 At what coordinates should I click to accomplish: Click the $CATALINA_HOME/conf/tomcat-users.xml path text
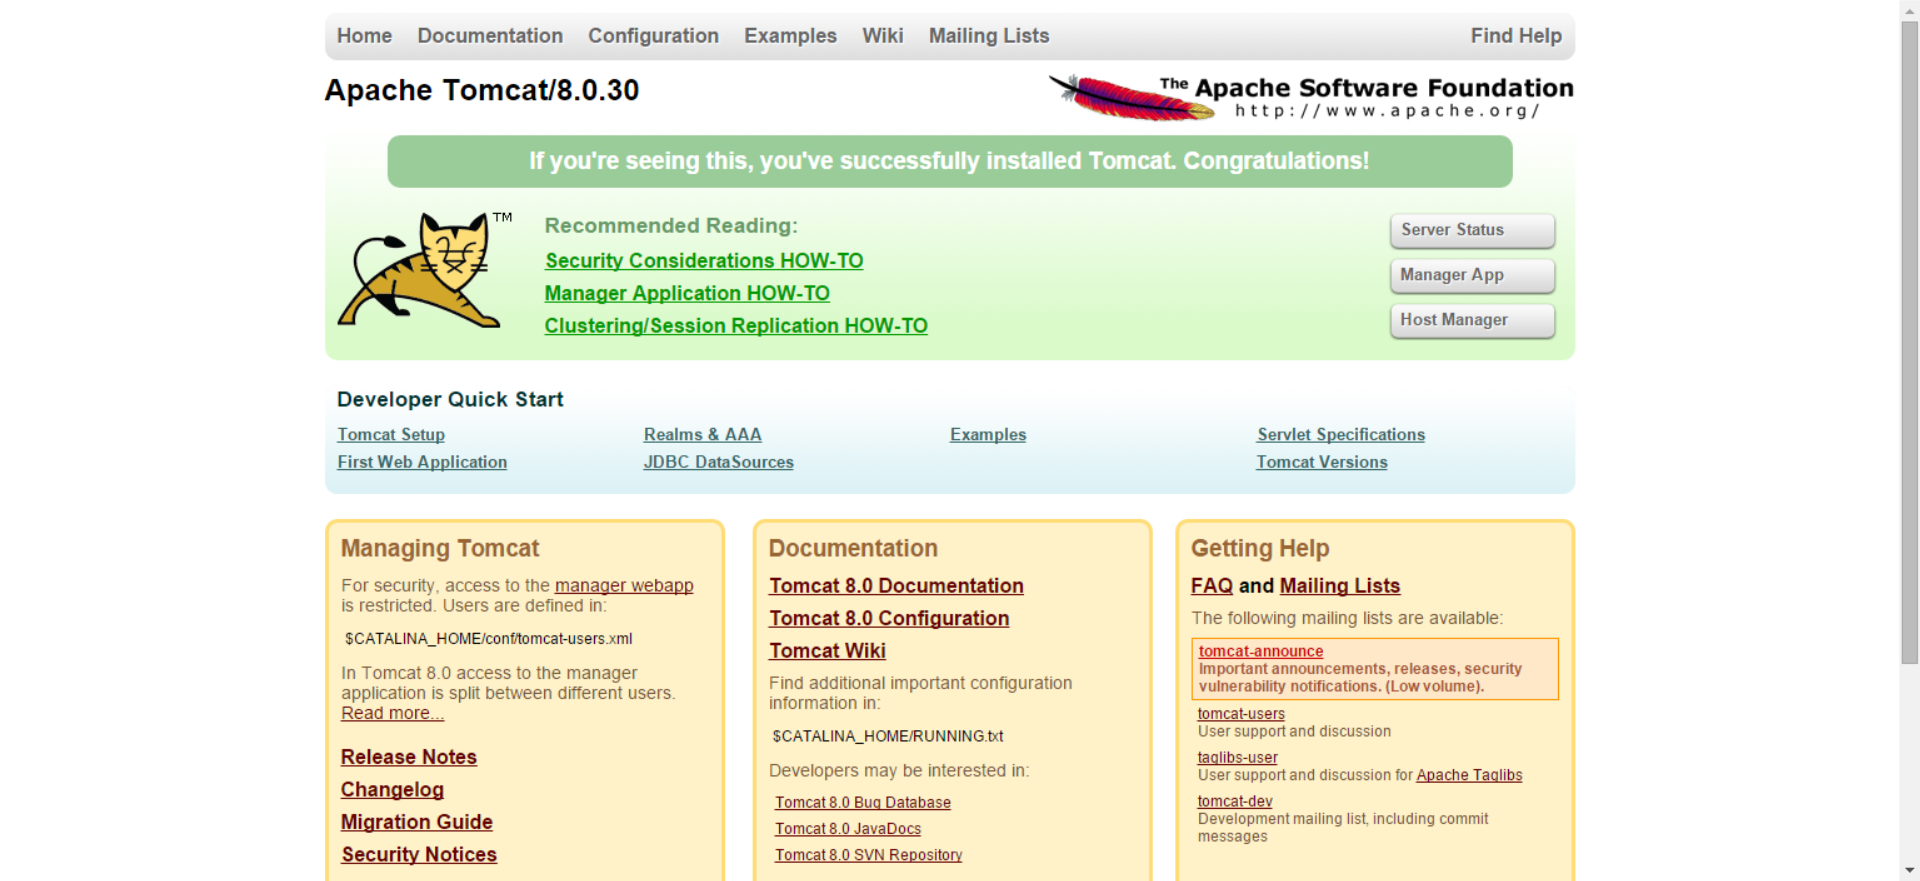point(489,639)
